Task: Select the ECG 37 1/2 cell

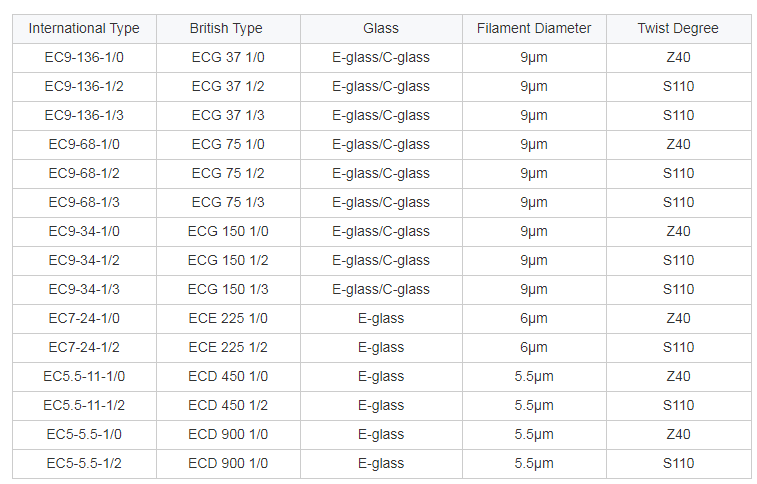Action: pyautogui.click(x=228, y=86)
